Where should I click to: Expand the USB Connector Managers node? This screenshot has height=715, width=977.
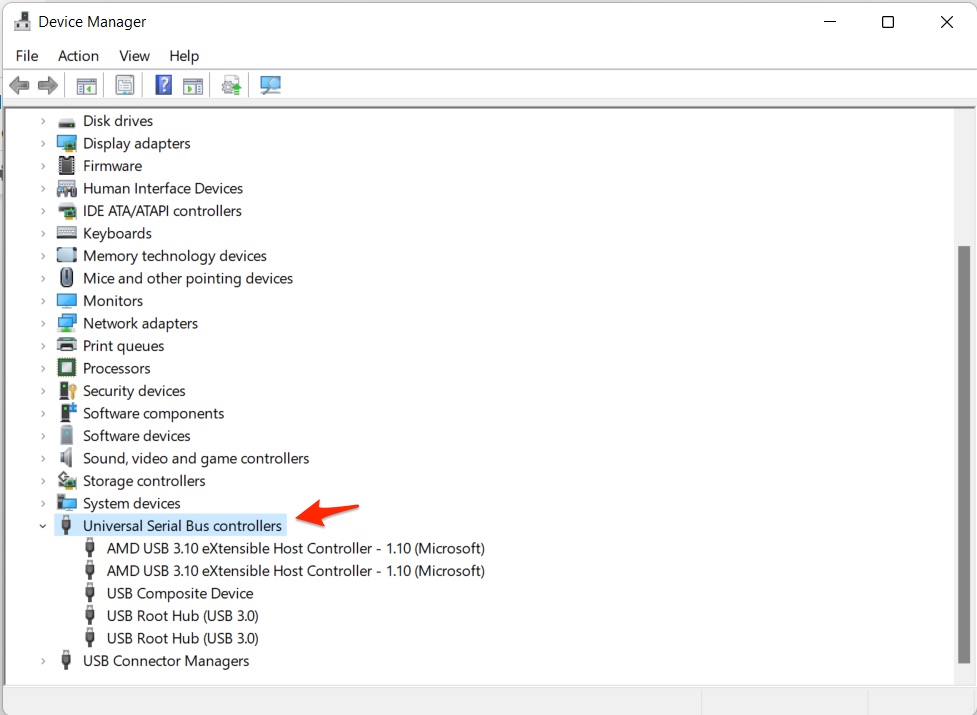click(x=42, y=661)
